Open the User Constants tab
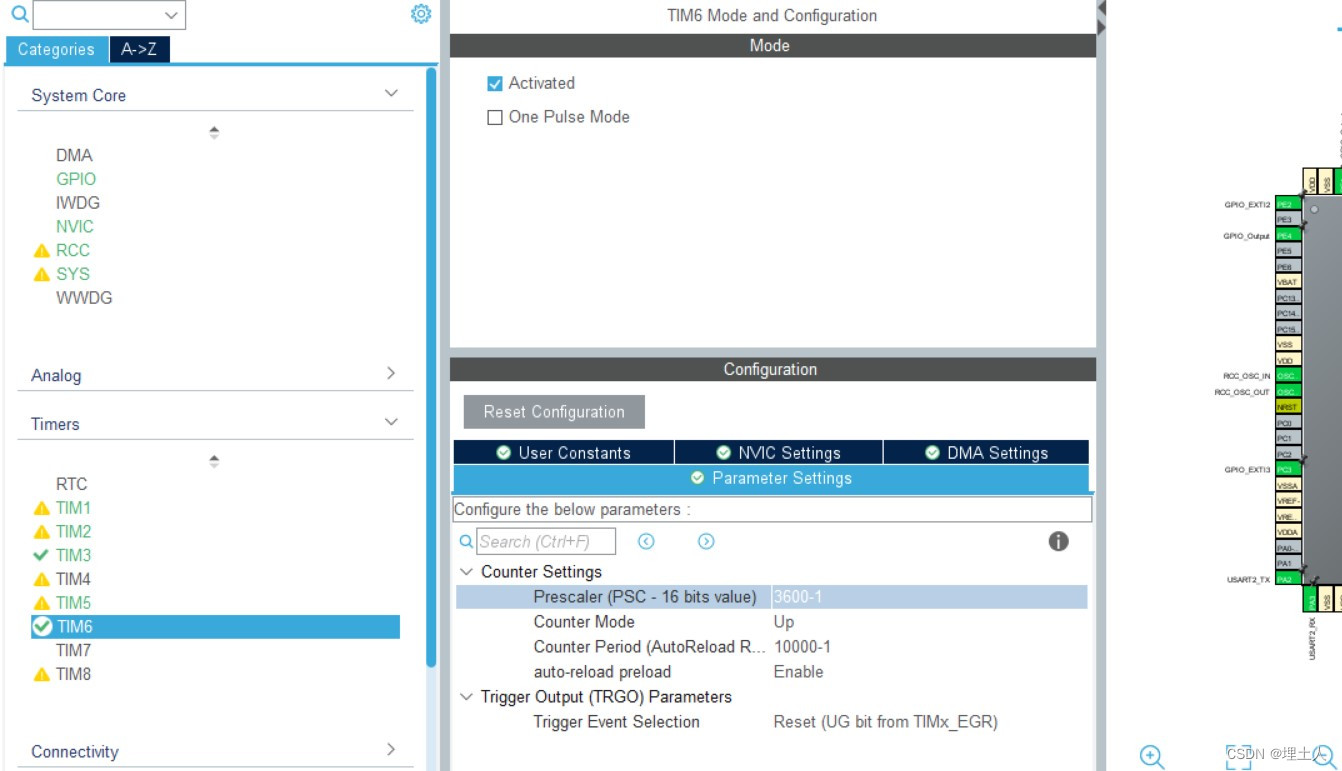The image size is (1342, 771). point(564,453)
